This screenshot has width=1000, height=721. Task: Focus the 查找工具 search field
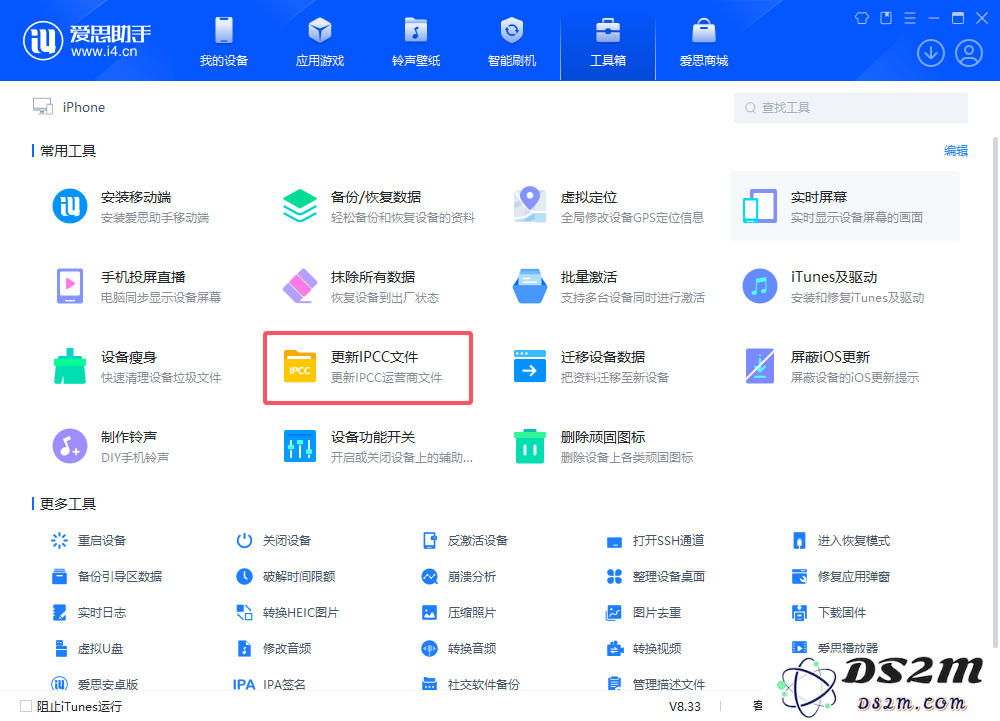850,108
